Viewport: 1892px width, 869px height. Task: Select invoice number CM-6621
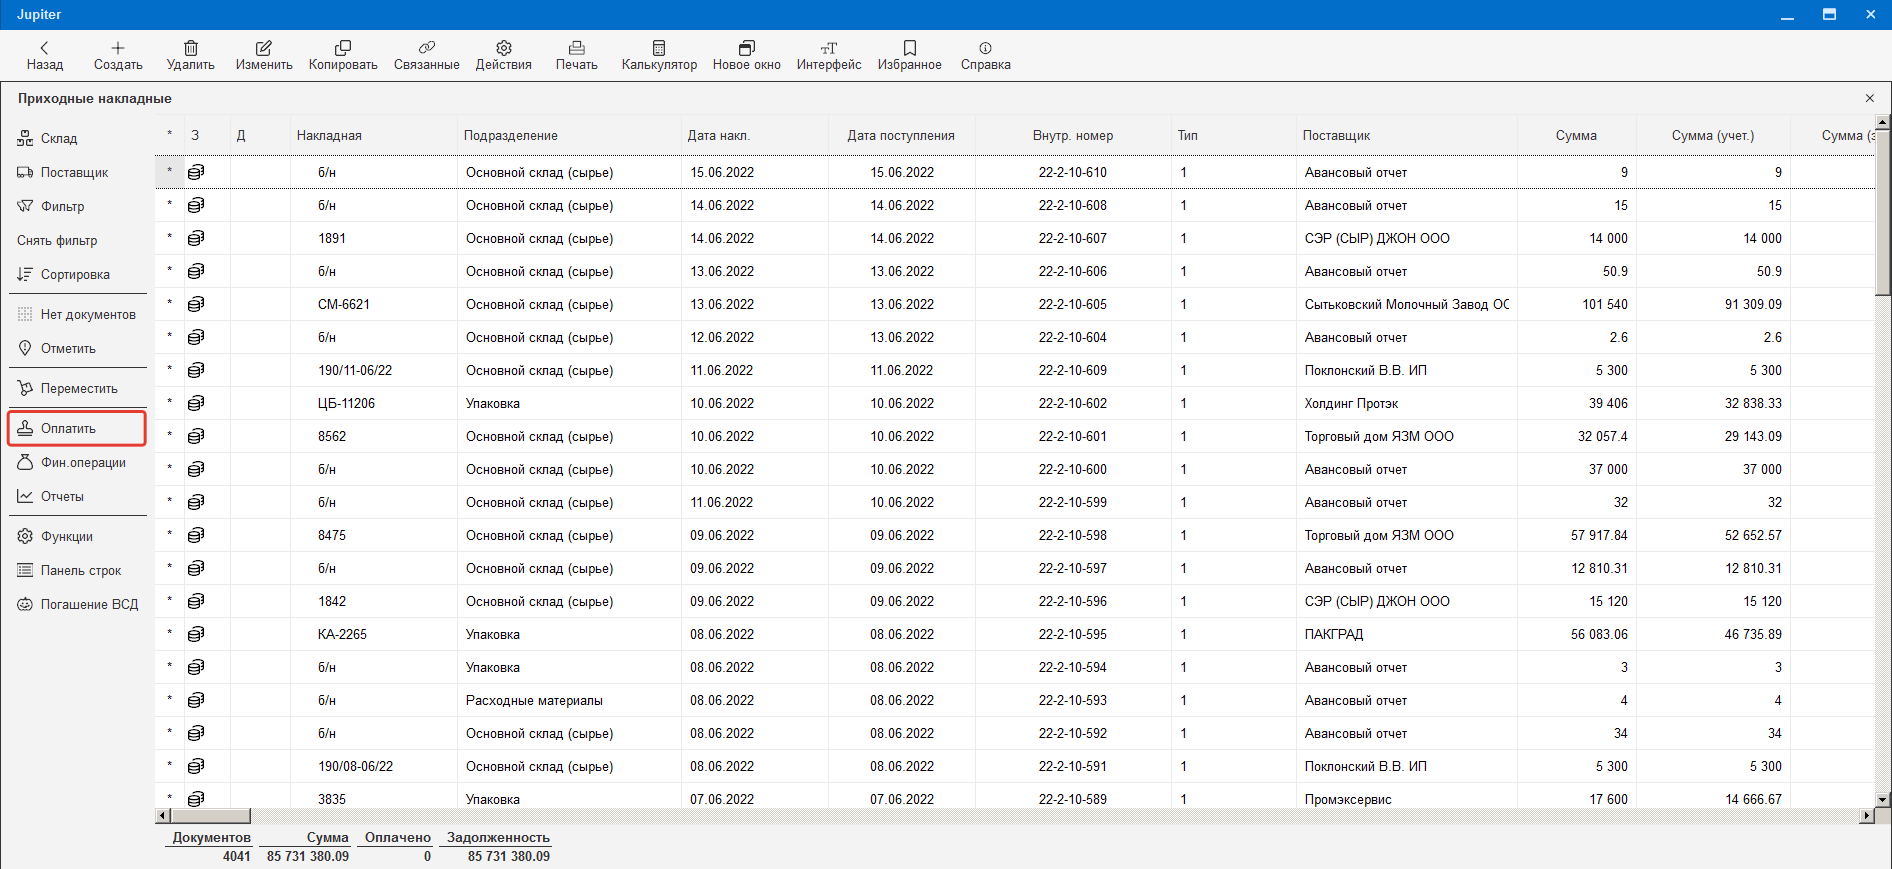[x=344, y=304]
